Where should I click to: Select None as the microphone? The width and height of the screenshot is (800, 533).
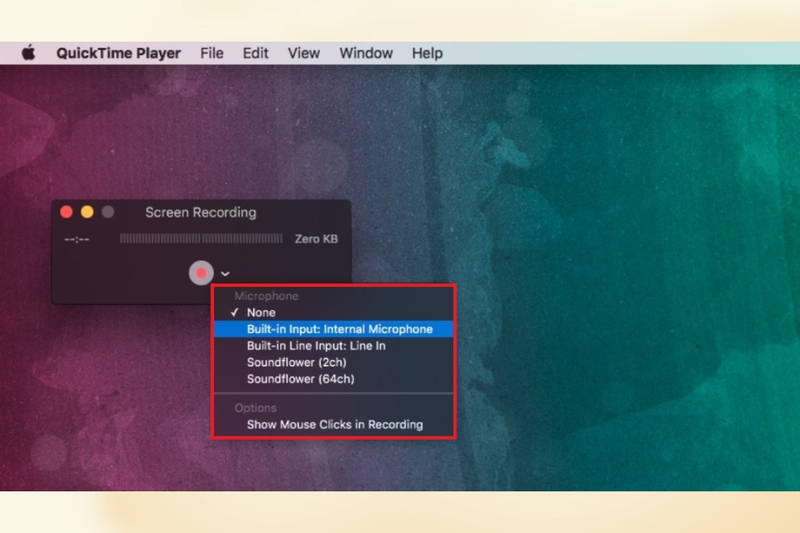pyautogui.click(x=334, y=312)
